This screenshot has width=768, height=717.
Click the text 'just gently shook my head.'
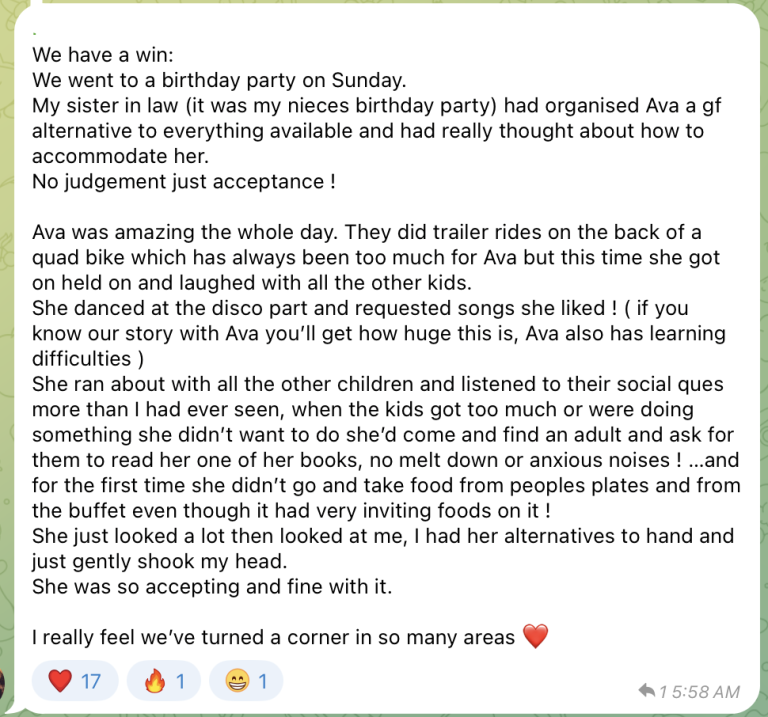[160, 561]
